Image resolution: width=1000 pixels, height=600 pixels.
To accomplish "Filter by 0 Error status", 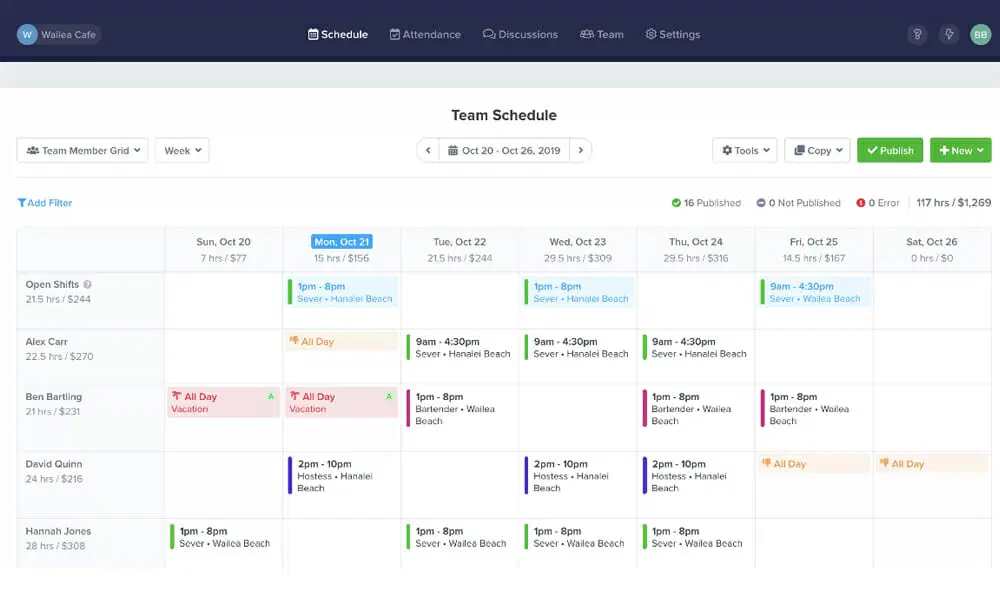I will pos(878,203).
